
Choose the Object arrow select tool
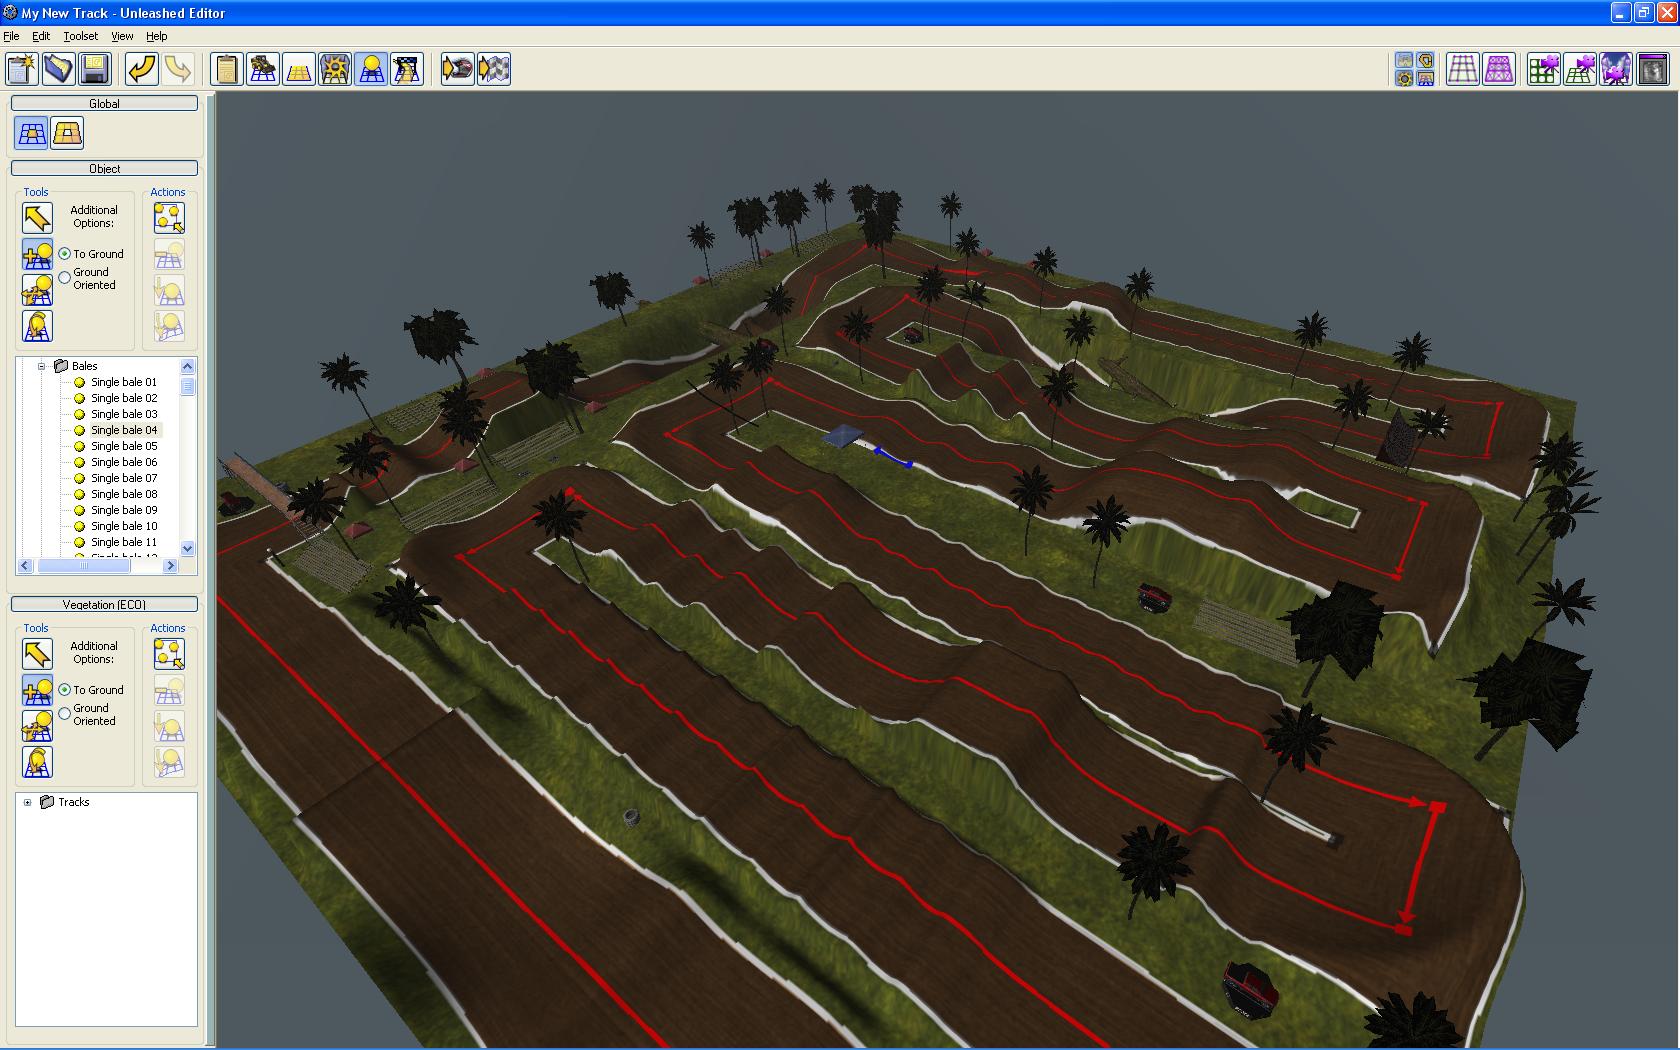point(37,218)
